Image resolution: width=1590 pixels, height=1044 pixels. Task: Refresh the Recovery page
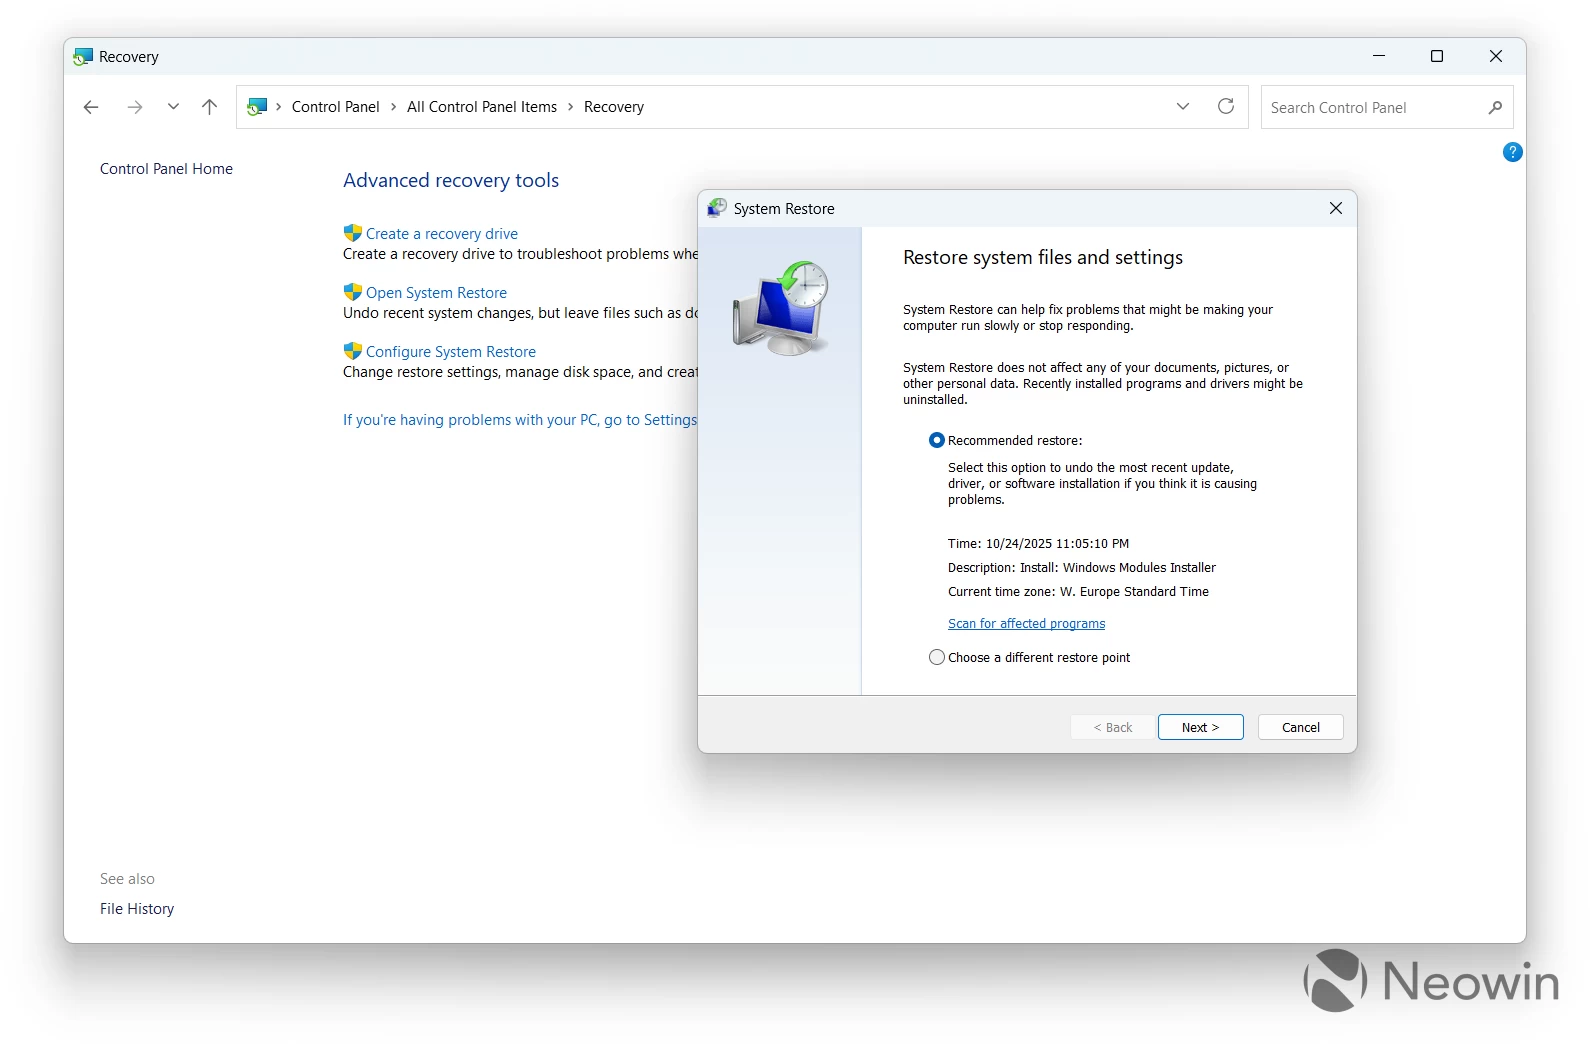[1226, 106]
